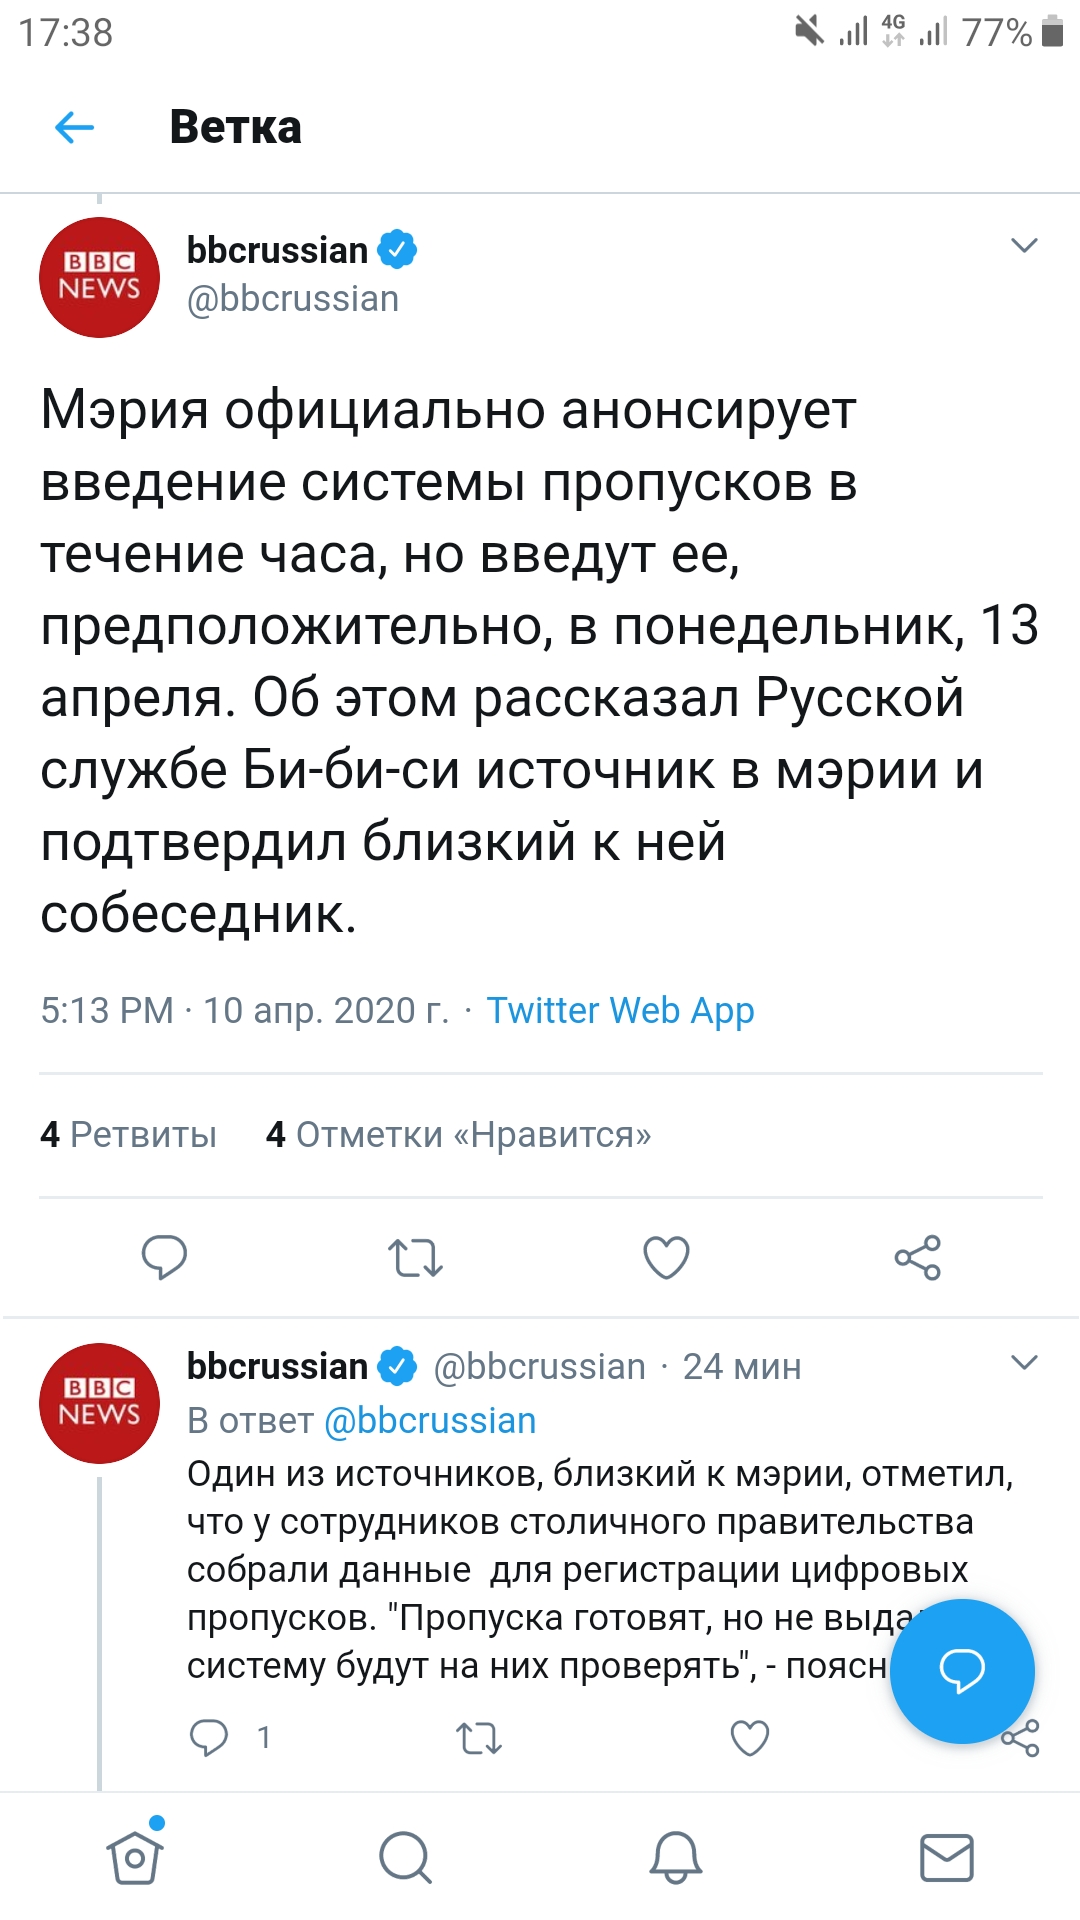The width and height of the screenshot is (1080, 1920).
Task: Like the main tweet with heart icon
Action: tap(666, 1257)
